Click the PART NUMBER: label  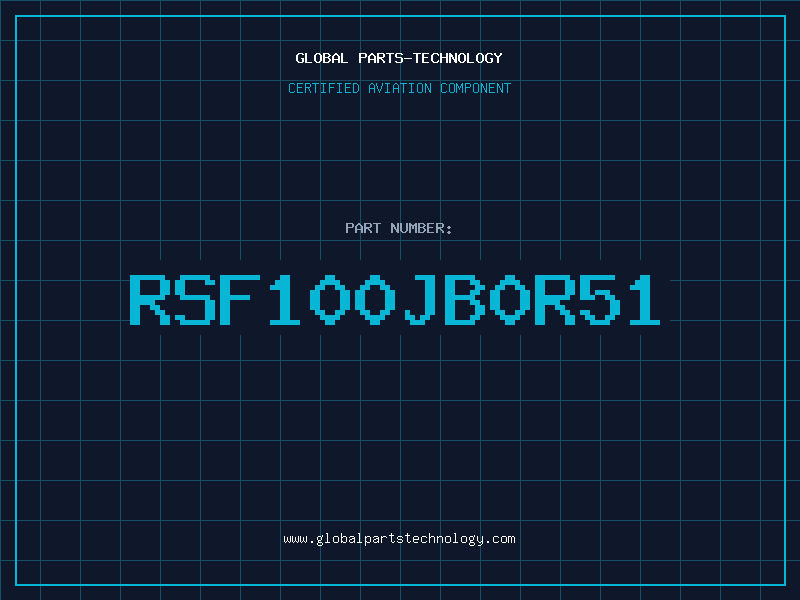(x=398, y=228)
